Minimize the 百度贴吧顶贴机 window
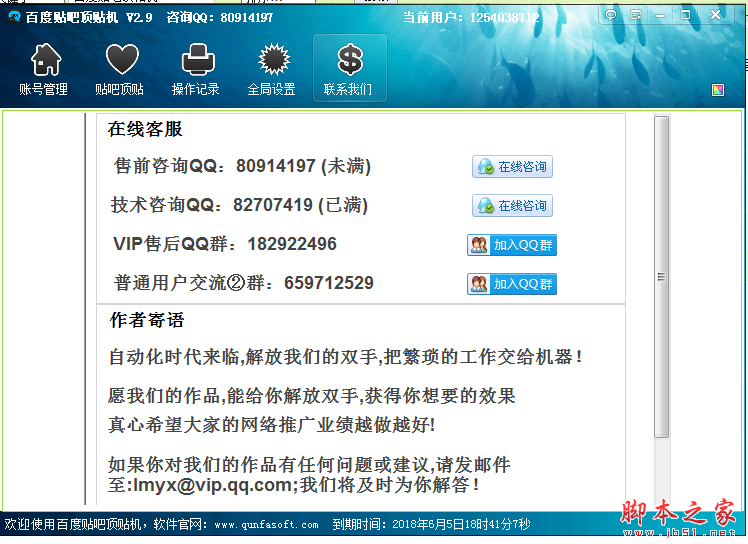Image resolution: width=748 pixels, height=544 pixels. [660, 15]
